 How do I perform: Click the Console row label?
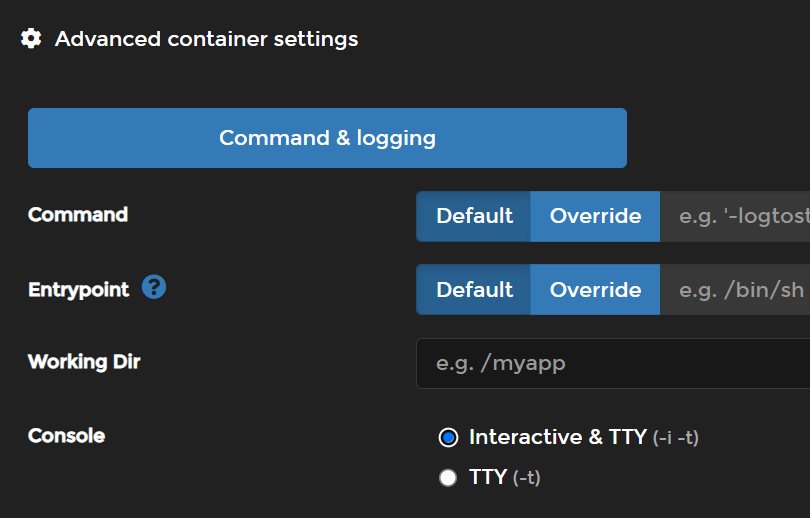click(66, 436)
